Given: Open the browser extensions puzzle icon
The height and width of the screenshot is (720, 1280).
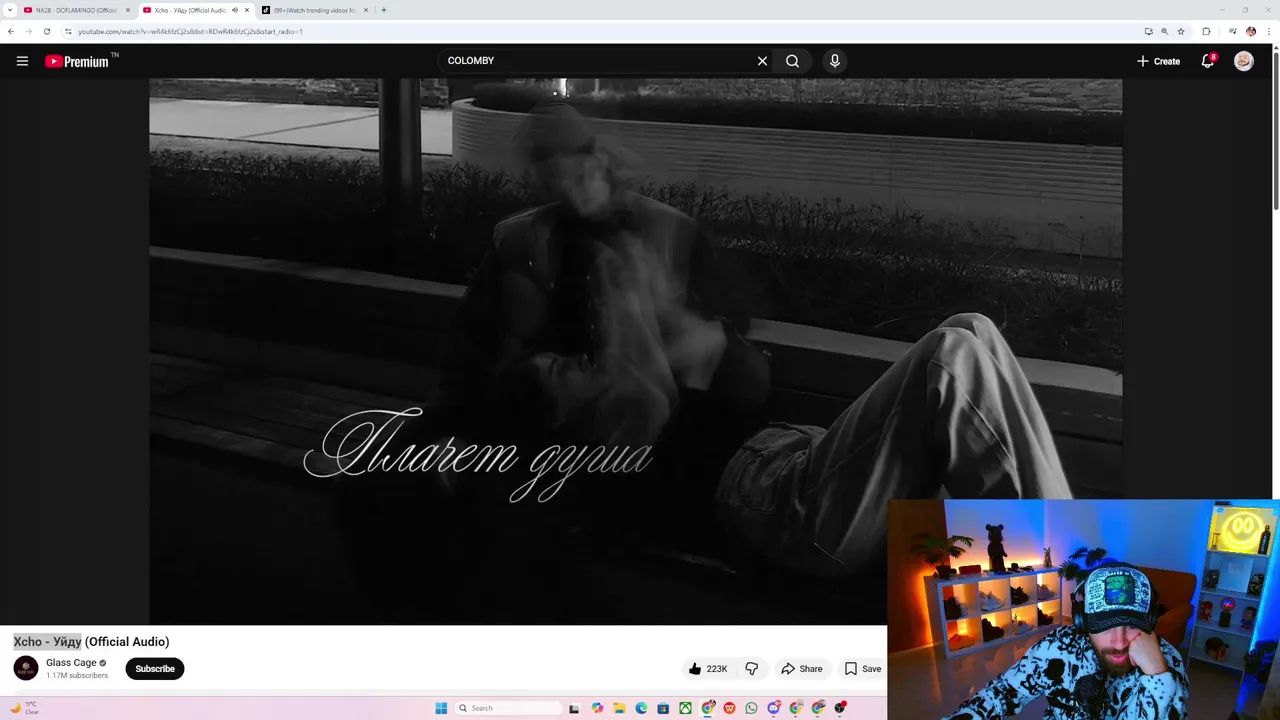Looking at the screenshot, I should point(1206,31).
